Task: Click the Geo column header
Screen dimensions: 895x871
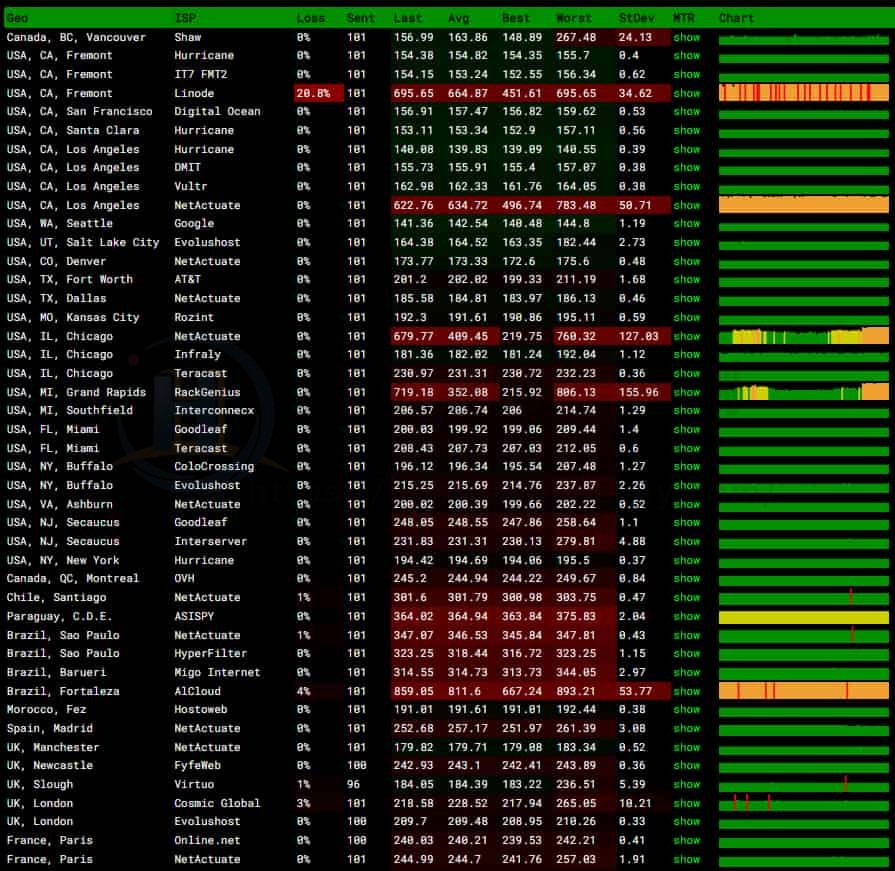Action: pyautogui.click(x=18, y=18)
